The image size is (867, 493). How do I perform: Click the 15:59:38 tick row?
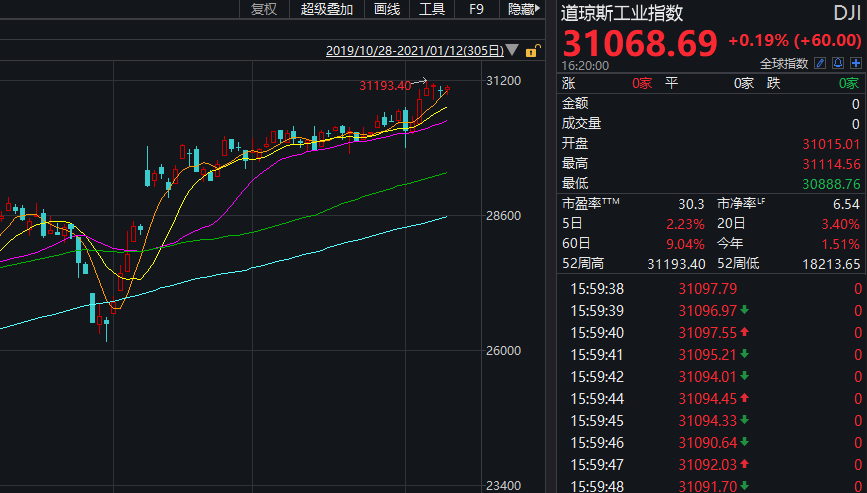point(596,288)
